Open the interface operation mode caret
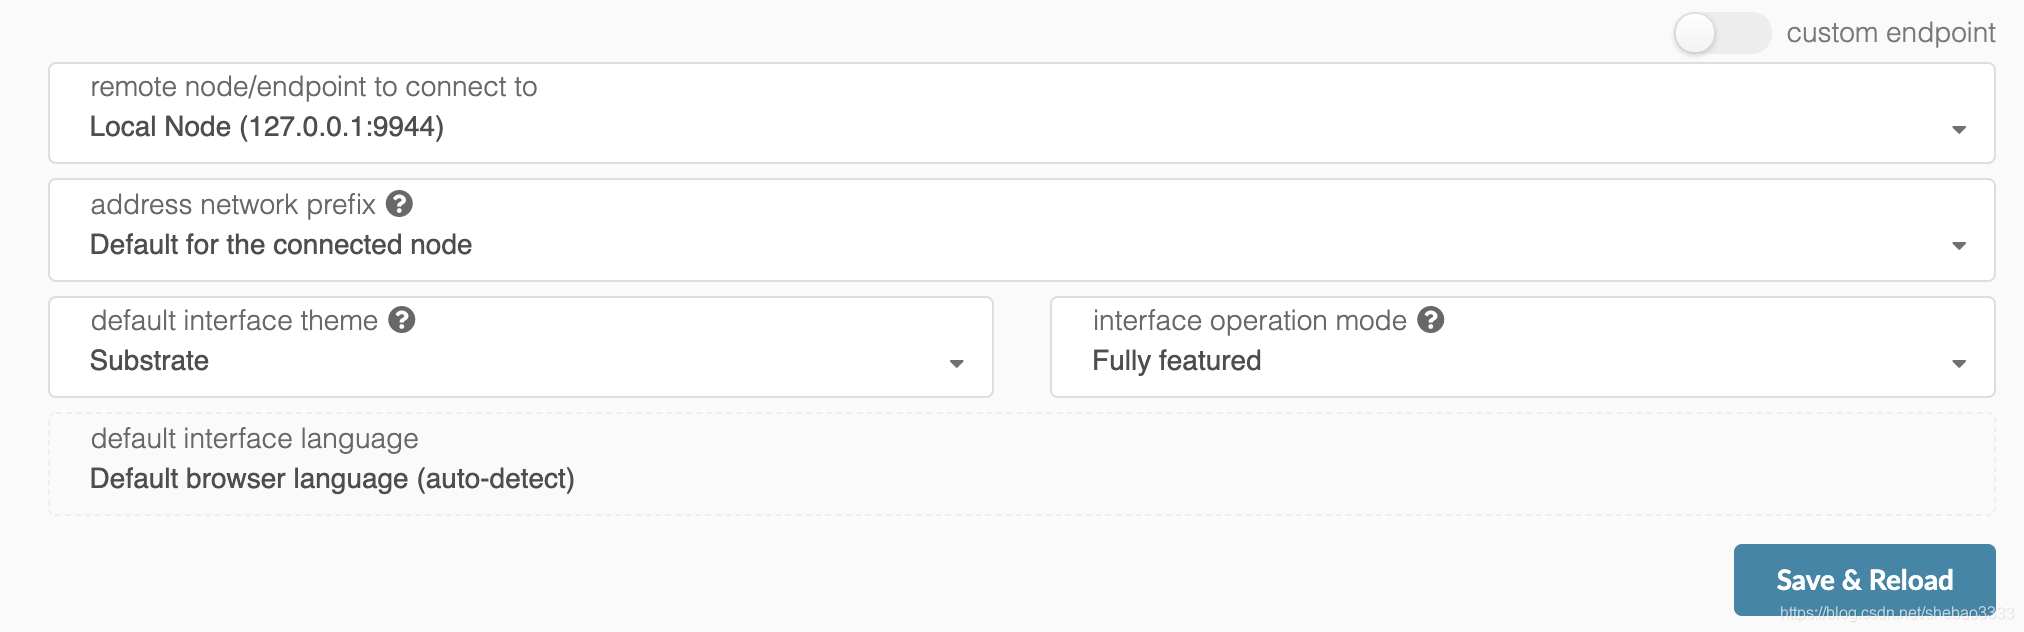2024x632 pixels. tap(1959, 364)
